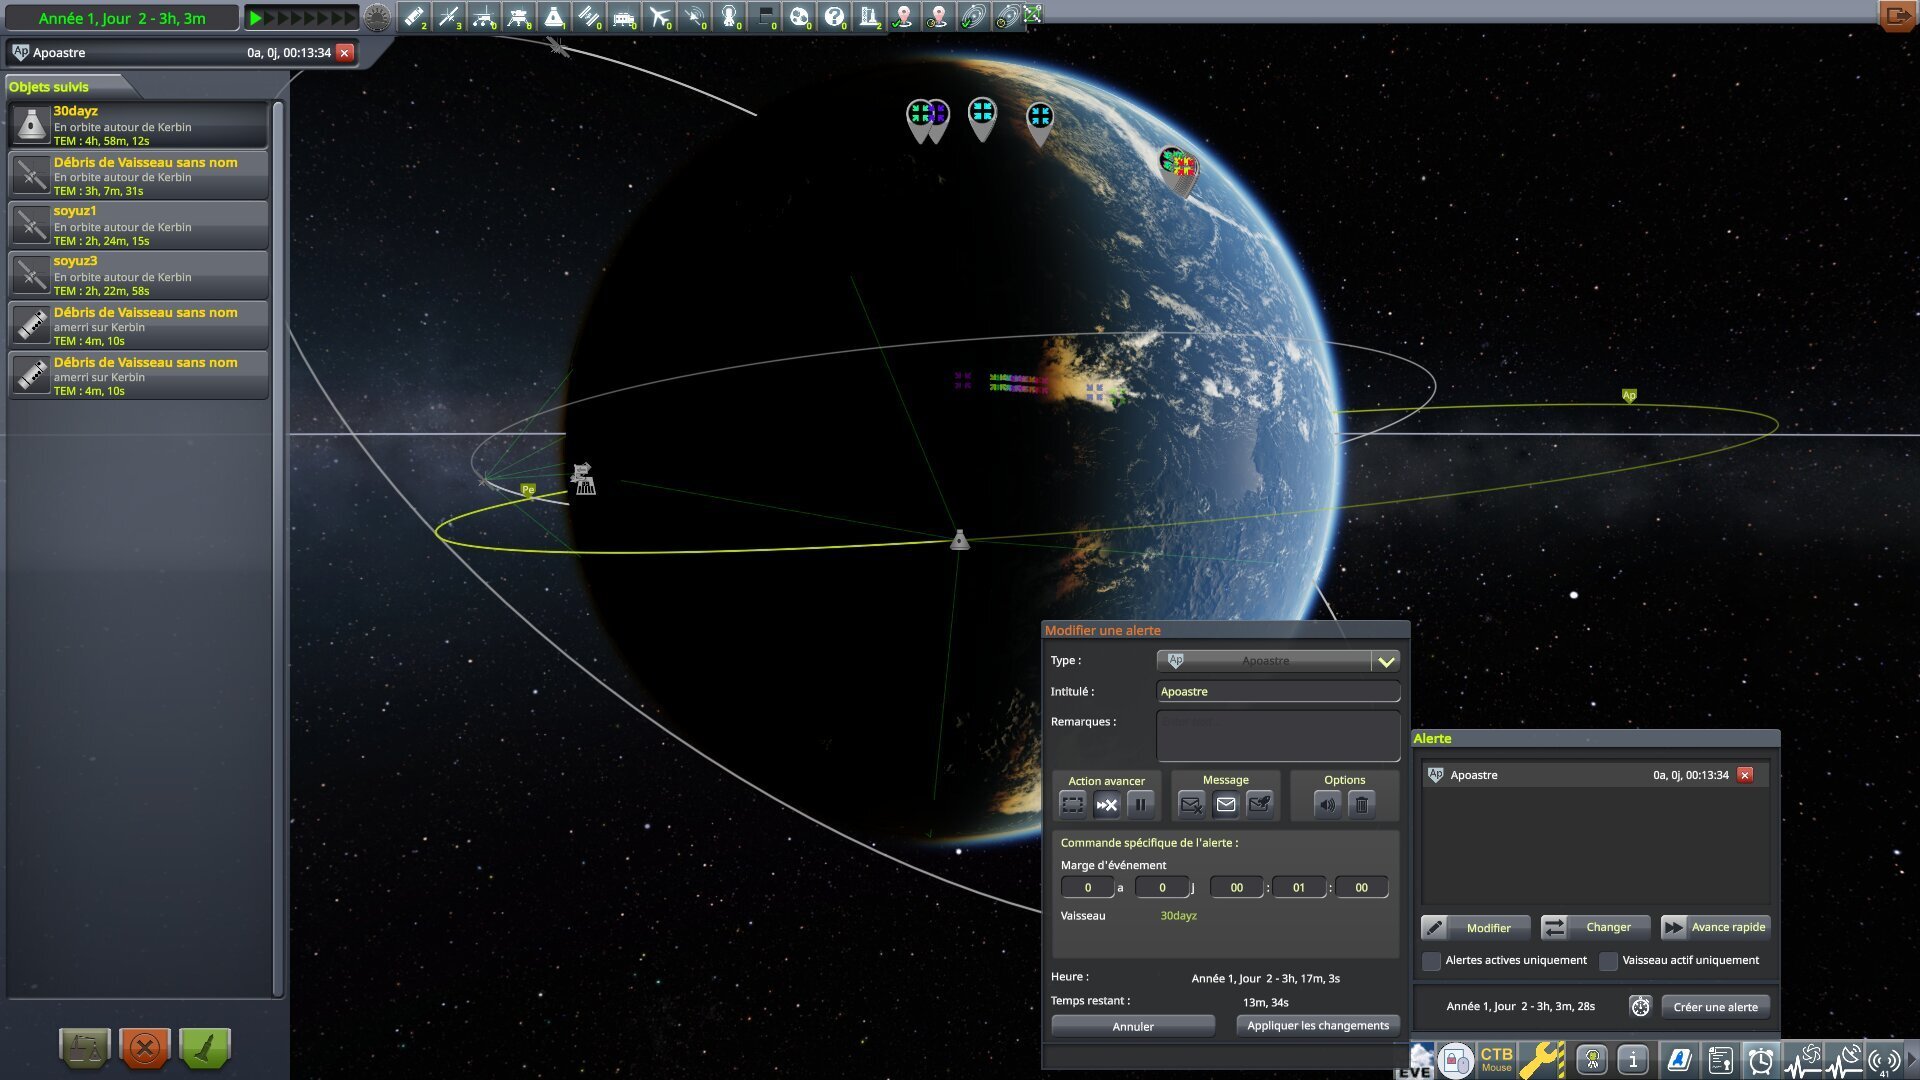Select the pause game action button
Screen dimensions: 1920x1080
tap(1140, 804)
